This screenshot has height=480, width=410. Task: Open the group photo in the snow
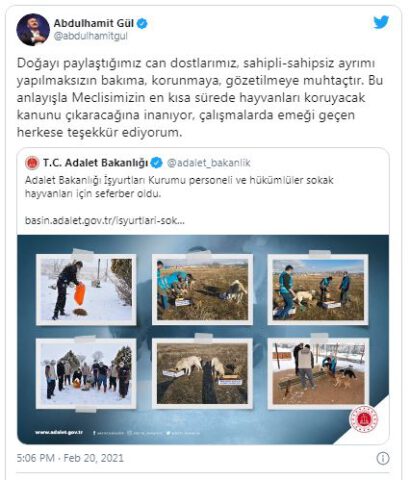[x=86, y=374]
